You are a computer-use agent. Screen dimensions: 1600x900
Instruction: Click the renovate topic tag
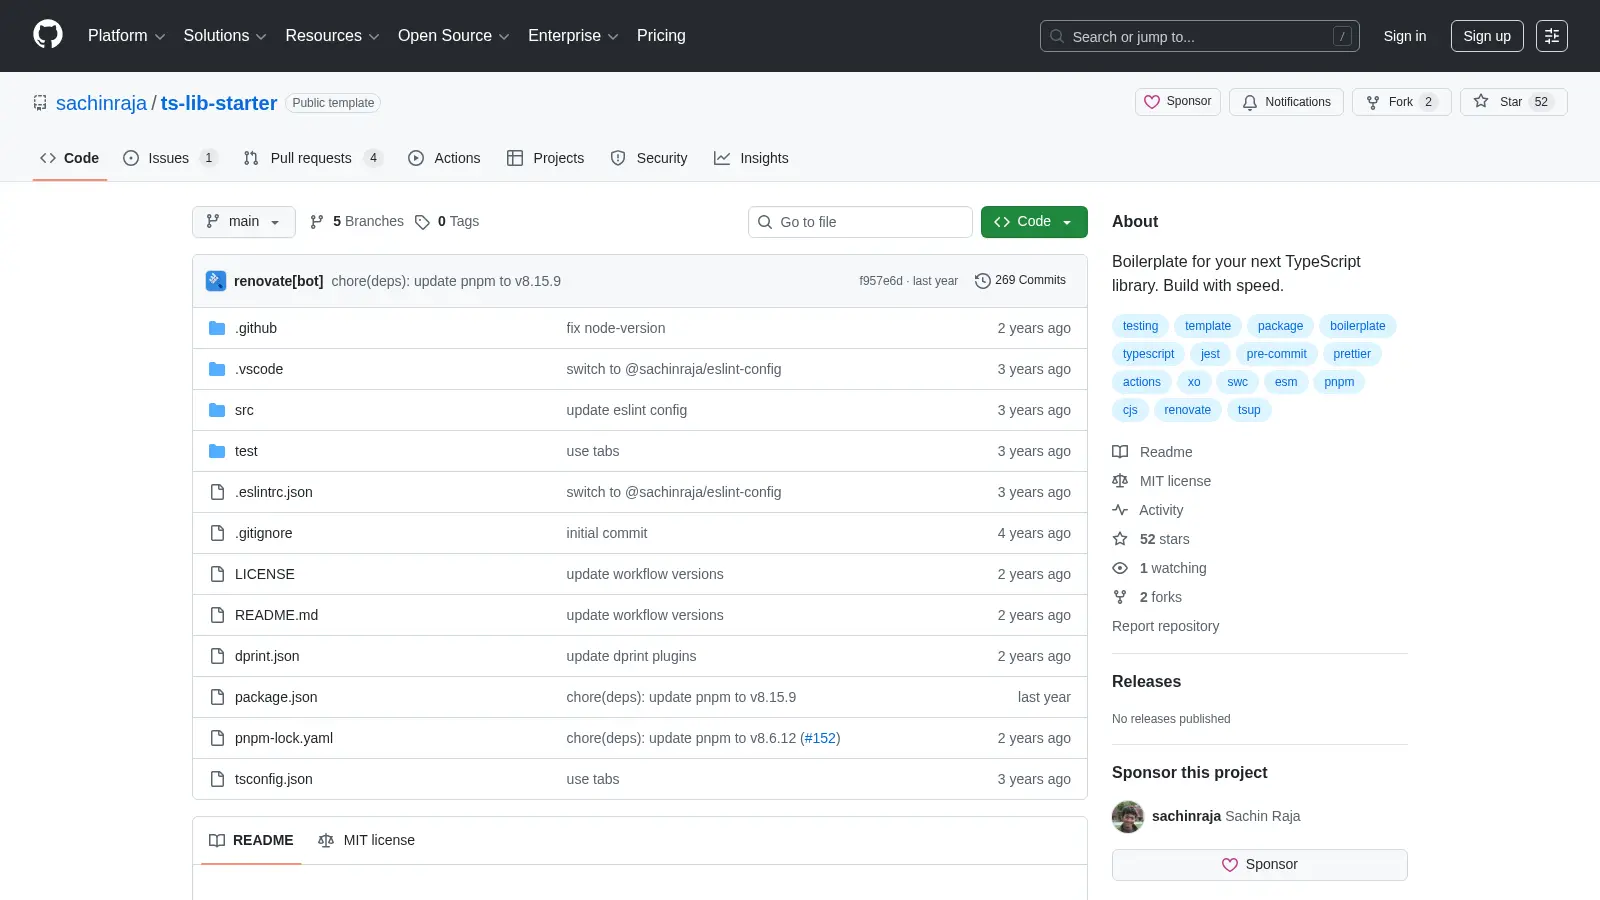pos(1187,410)
